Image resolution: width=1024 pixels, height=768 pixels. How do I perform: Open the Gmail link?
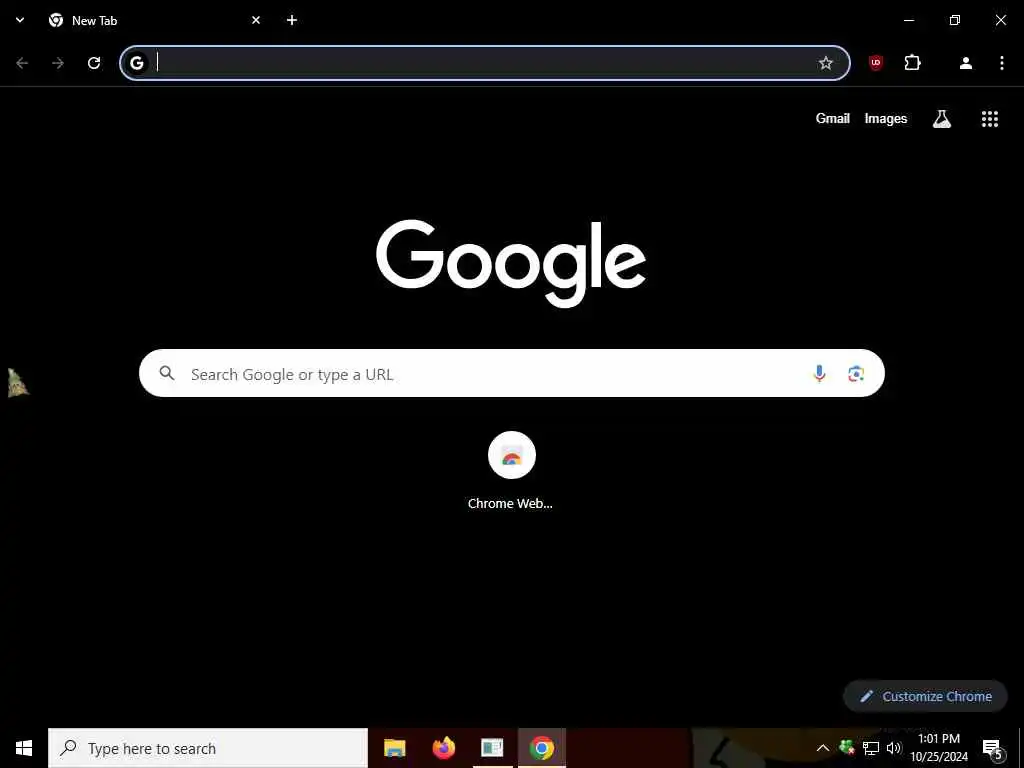[x=833, y=118]
